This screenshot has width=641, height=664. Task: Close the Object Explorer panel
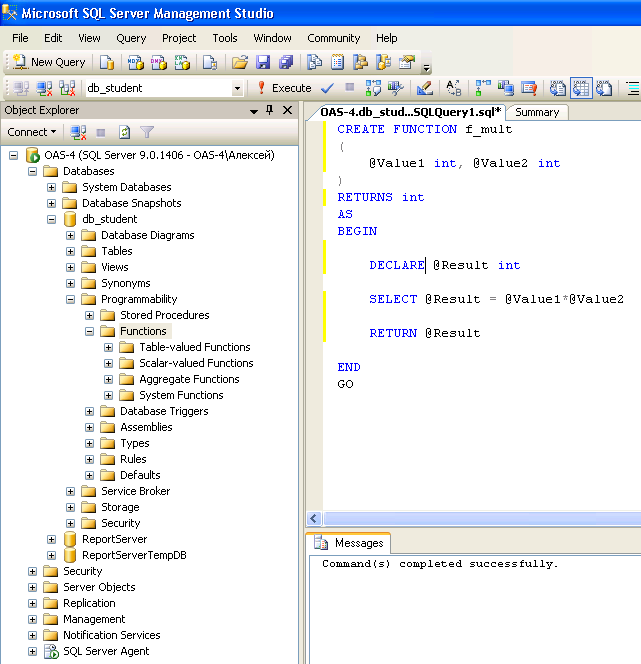pos(287,110)
